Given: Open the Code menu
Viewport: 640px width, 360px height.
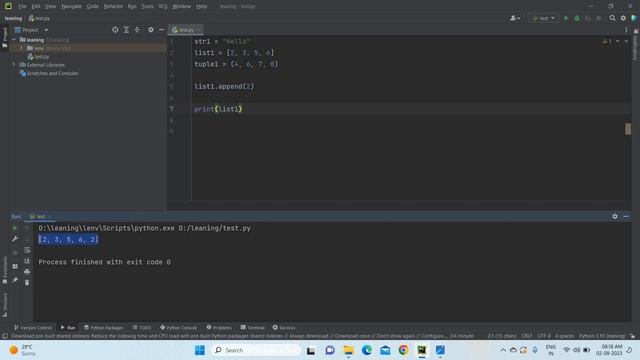Looking at the screenshot, I should pyautogui.click(x=93, y=7).
